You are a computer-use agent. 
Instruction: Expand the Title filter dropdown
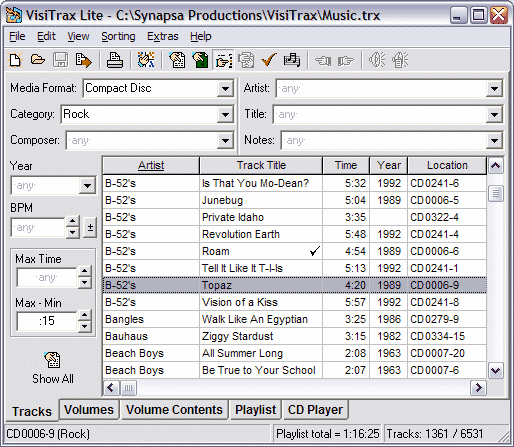pos(494,114)
